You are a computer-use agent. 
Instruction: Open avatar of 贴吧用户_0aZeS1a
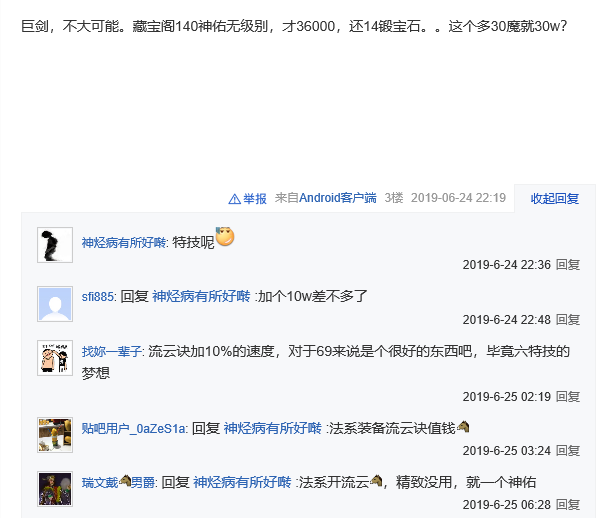coord(55,435)
